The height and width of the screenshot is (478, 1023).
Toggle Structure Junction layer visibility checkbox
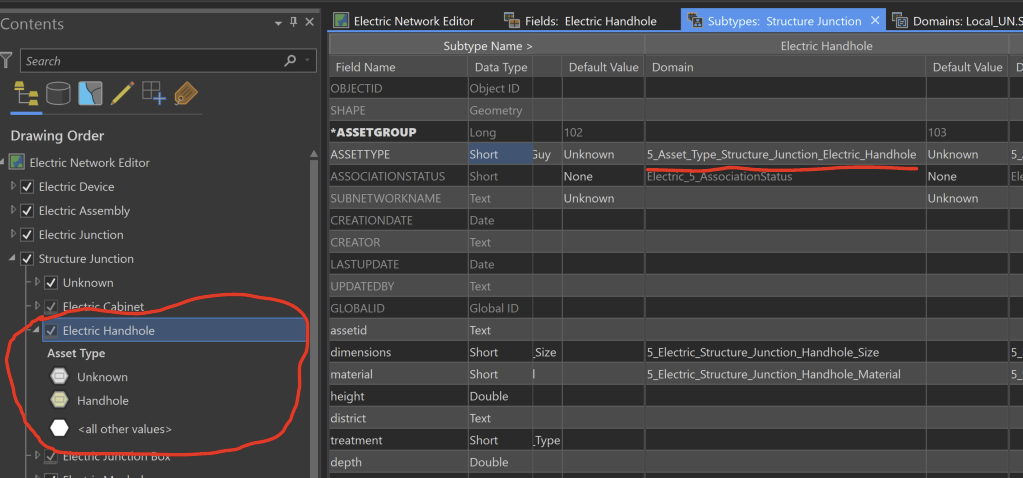27,259
